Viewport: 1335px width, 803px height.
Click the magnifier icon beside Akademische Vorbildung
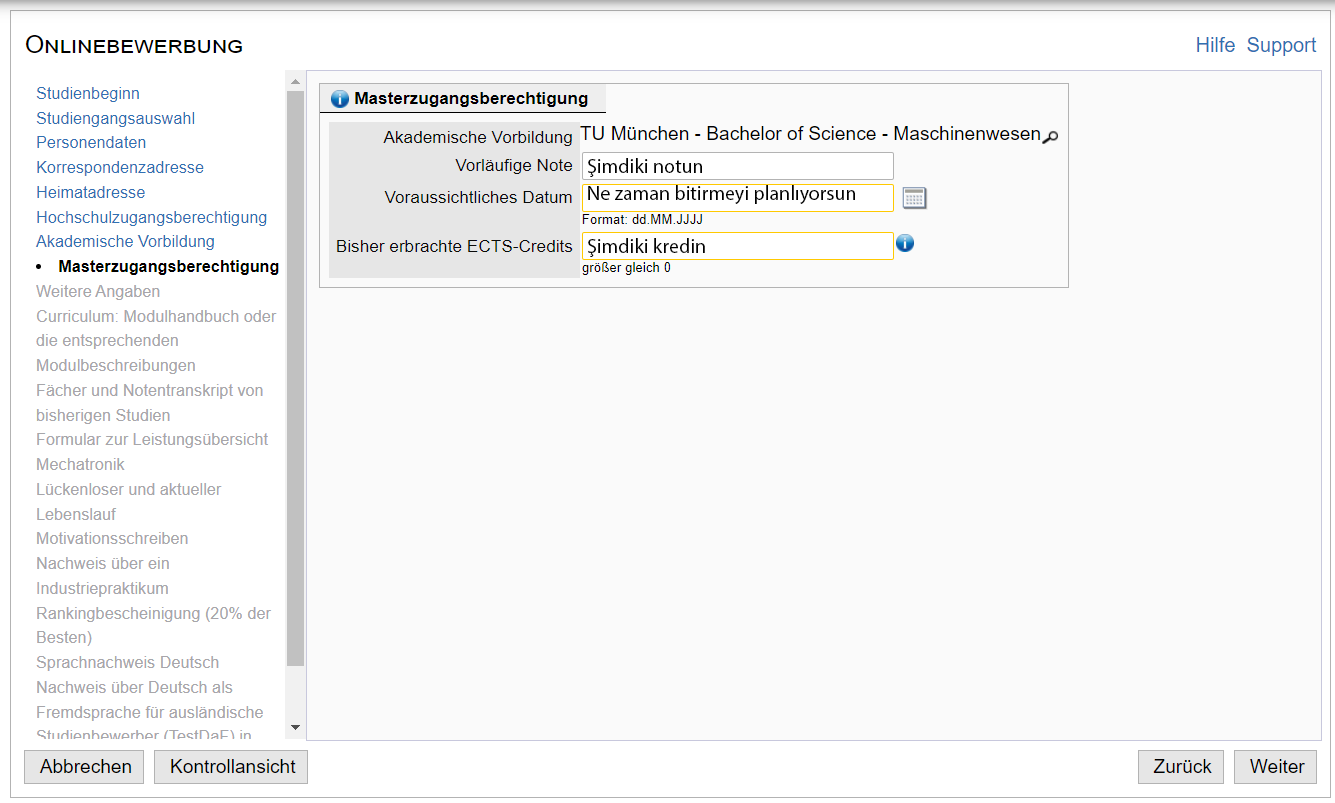pos(1049,137)
